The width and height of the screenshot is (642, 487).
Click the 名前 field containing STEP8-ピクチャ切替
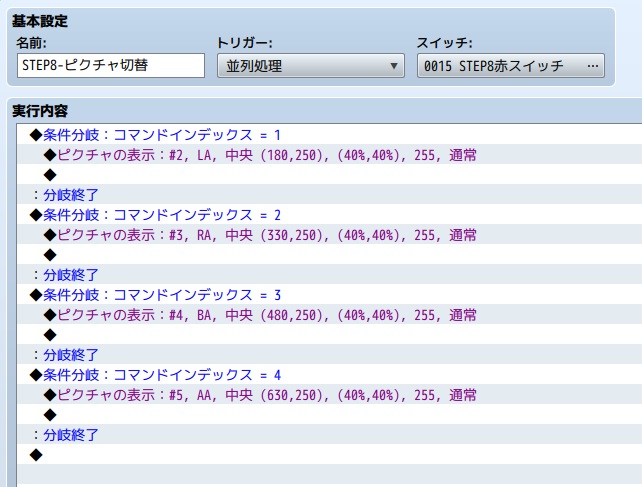click(111, 66)
